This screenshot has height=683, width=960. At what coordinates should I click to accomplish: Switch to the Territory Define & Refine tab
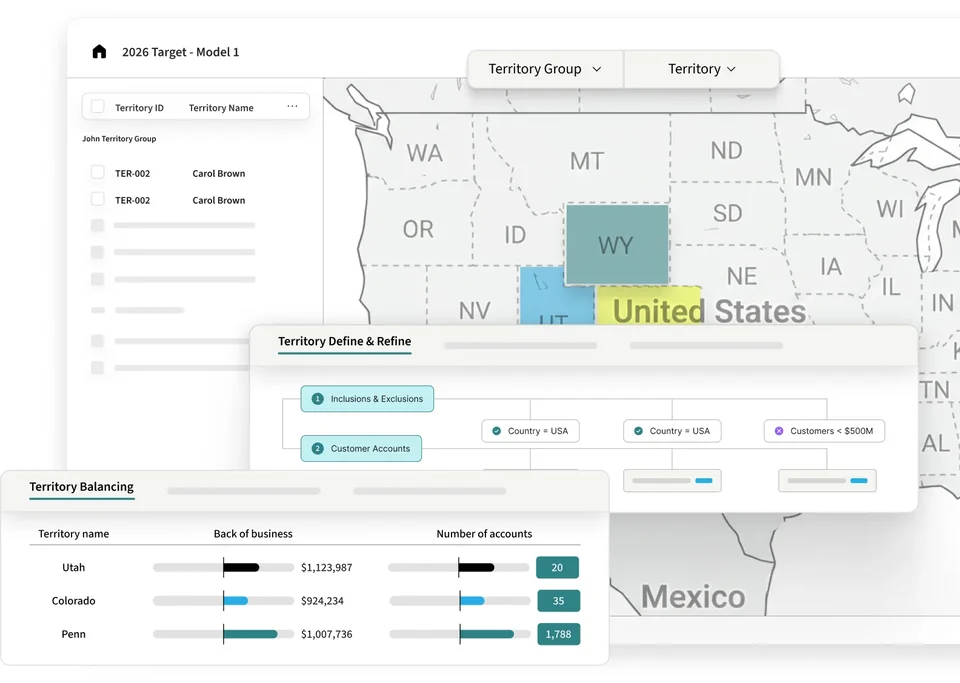(x=345, y=342)
